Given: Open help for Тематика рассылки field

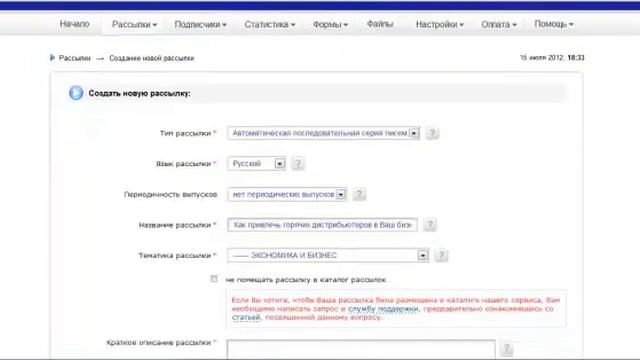Looking at the screenshot, I should point(441,256).
